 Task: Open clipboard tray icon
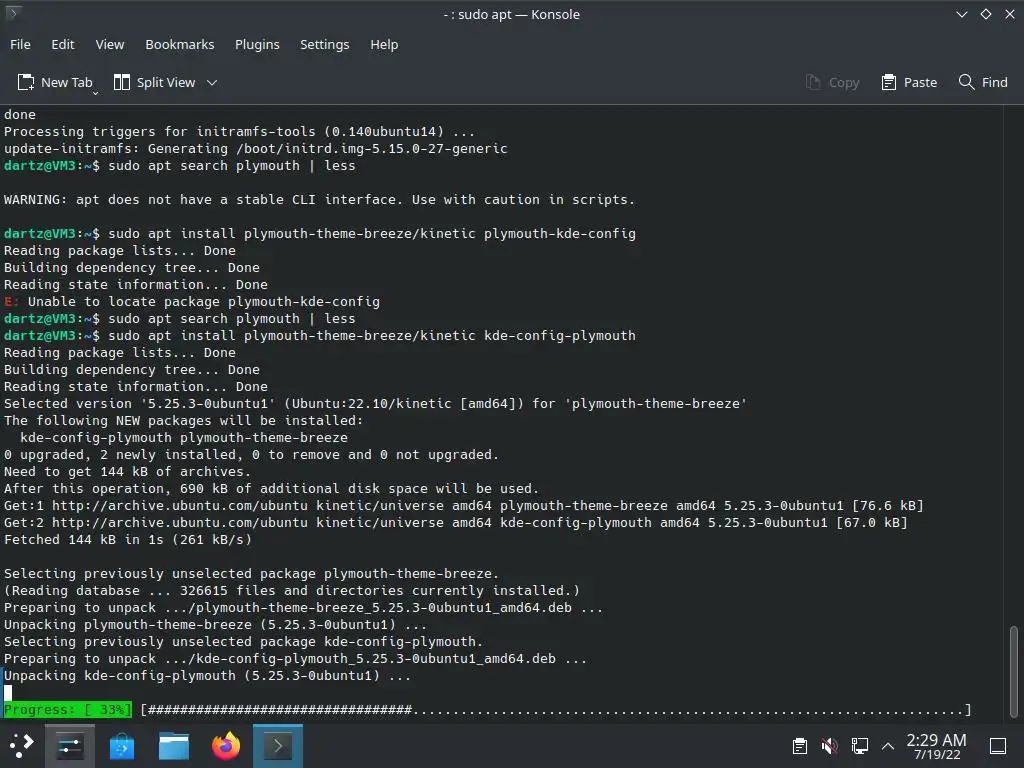coord(800,746)
